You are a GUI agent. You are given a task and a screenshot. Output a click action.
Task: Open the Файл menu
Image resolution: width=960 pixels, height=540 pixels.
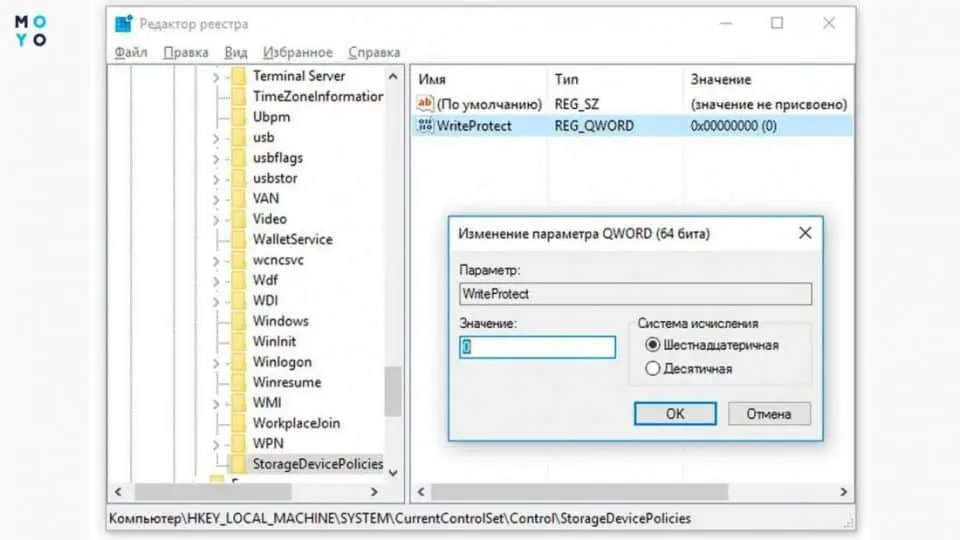pos(130,52)
